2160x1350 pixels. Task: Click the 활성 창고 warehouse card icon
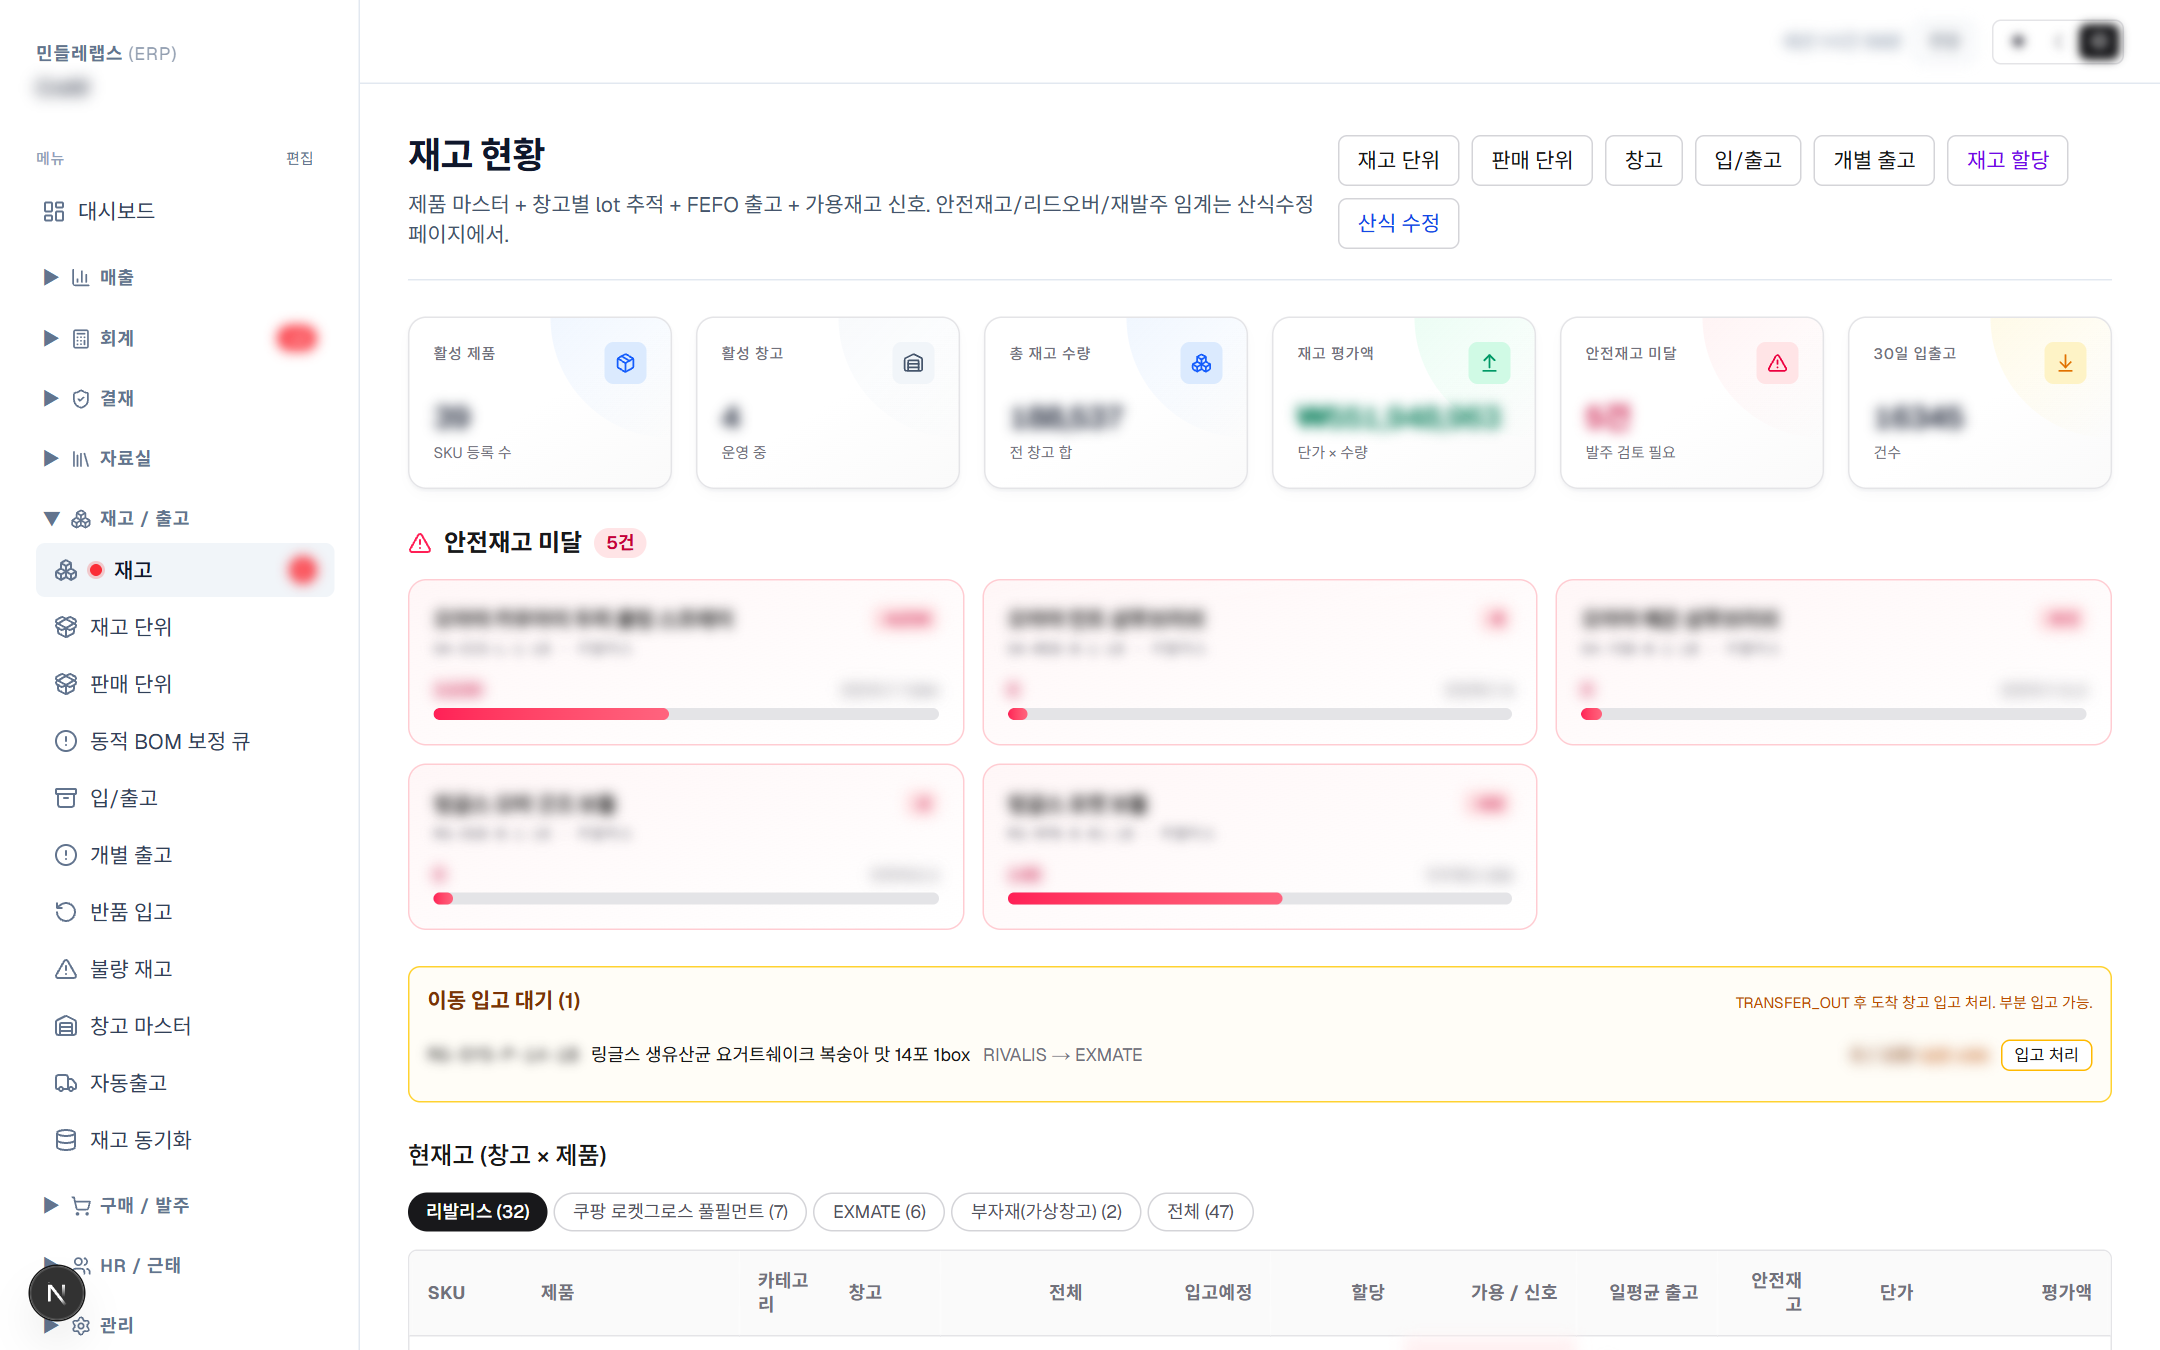click(x=913, y=363)
